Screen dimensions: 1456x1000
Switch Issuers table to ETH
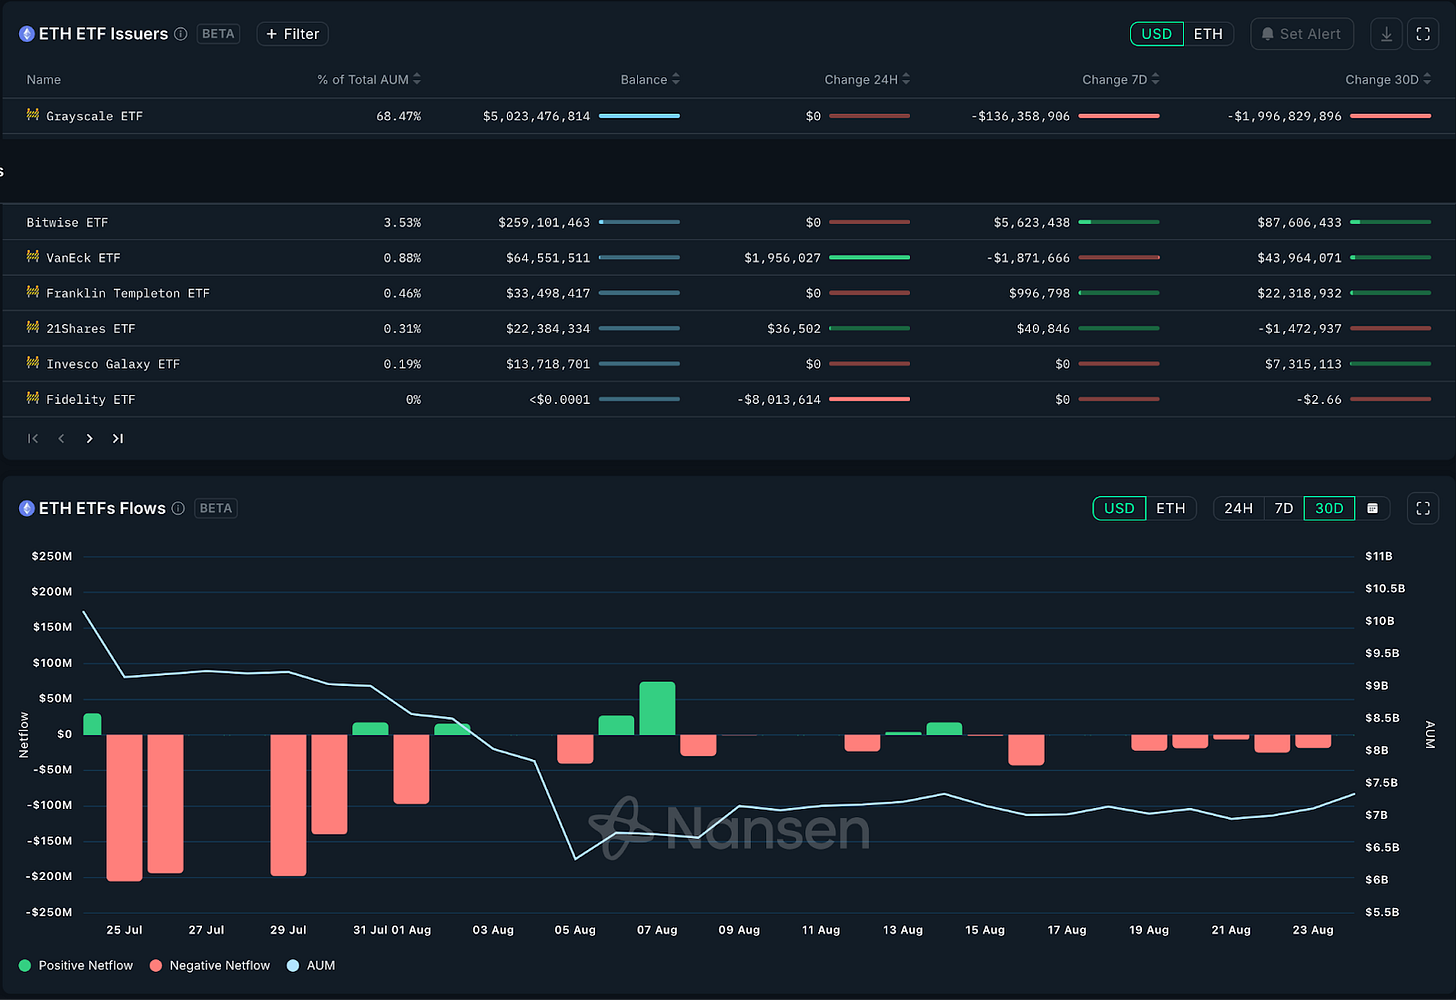1208,34
